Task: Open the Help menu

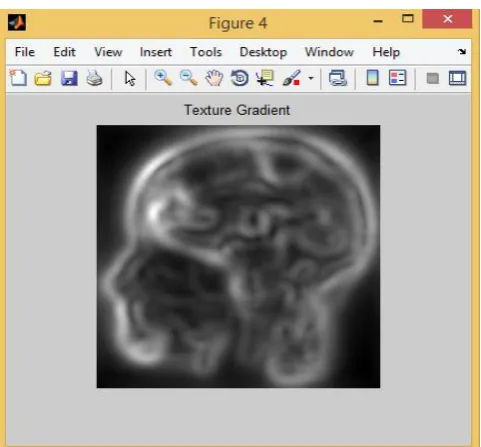Action: point(386,52)
